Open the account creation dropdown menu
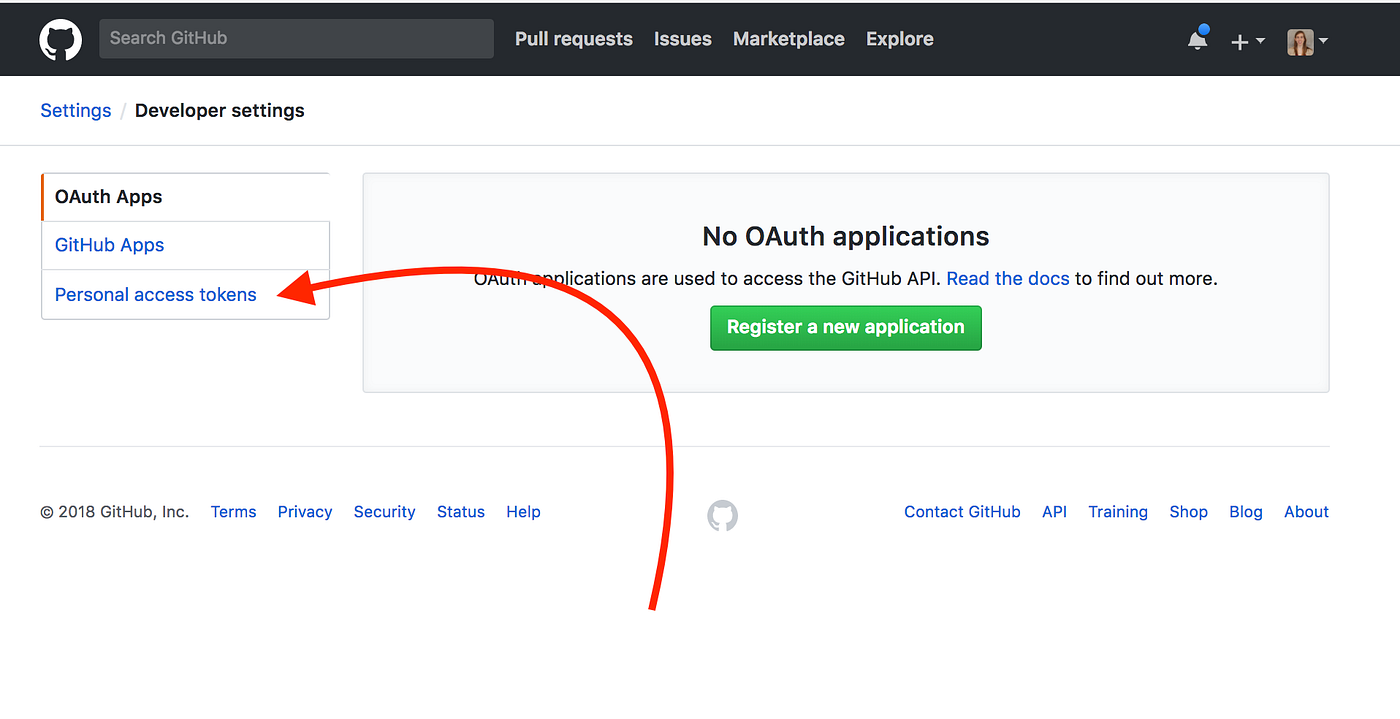This screenshot has height=719, width=1400. pyautogui.click(x=1248, y=40)
